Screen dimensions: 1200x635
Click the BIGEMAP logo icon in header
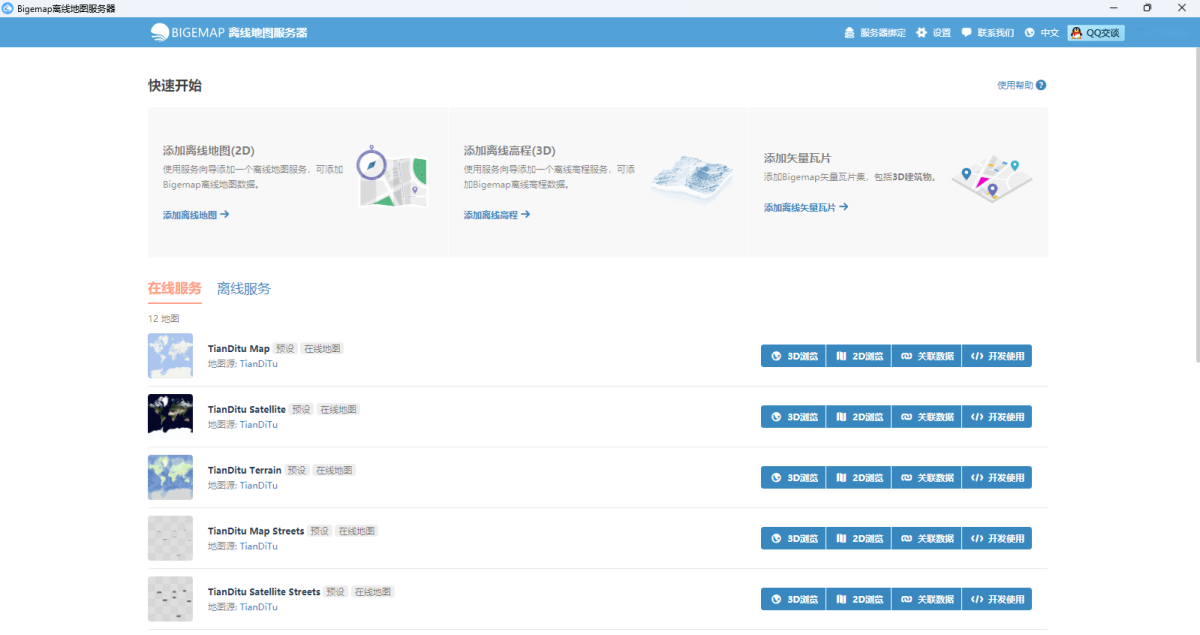160,32
